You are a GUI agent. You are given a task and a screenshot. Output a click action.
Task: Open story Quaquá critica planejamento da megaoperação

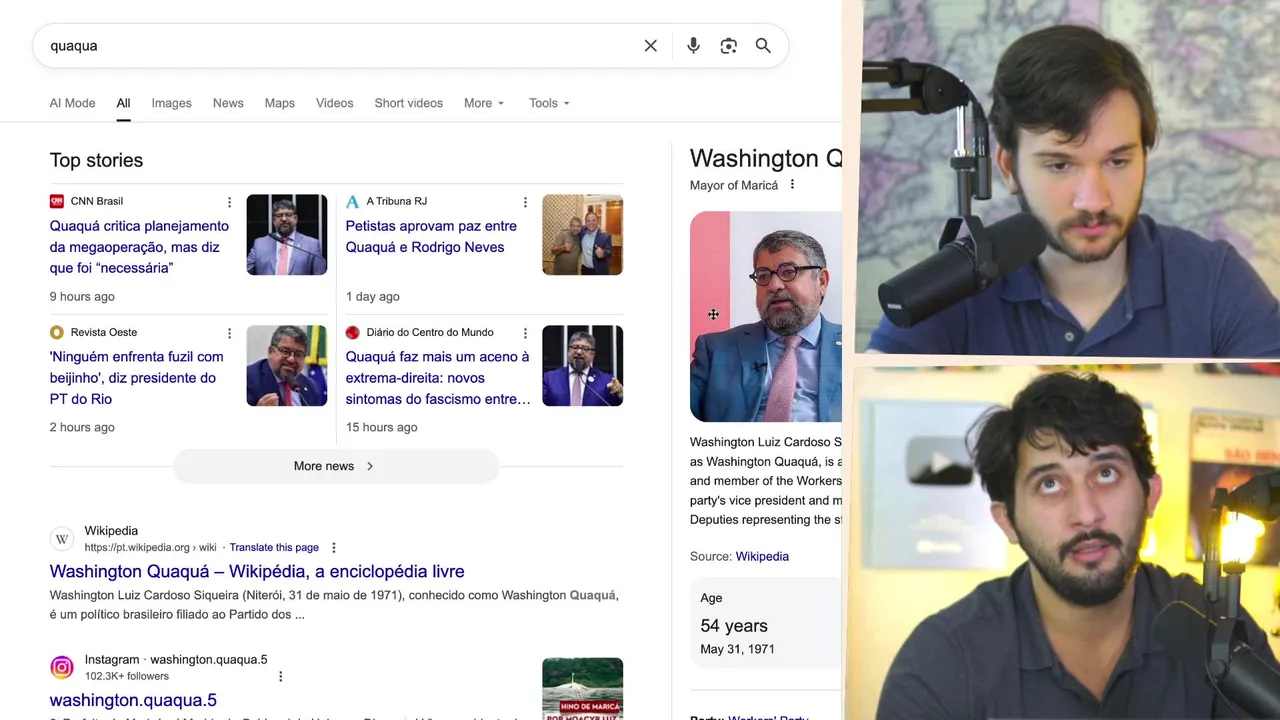click(x=139, y=247)
